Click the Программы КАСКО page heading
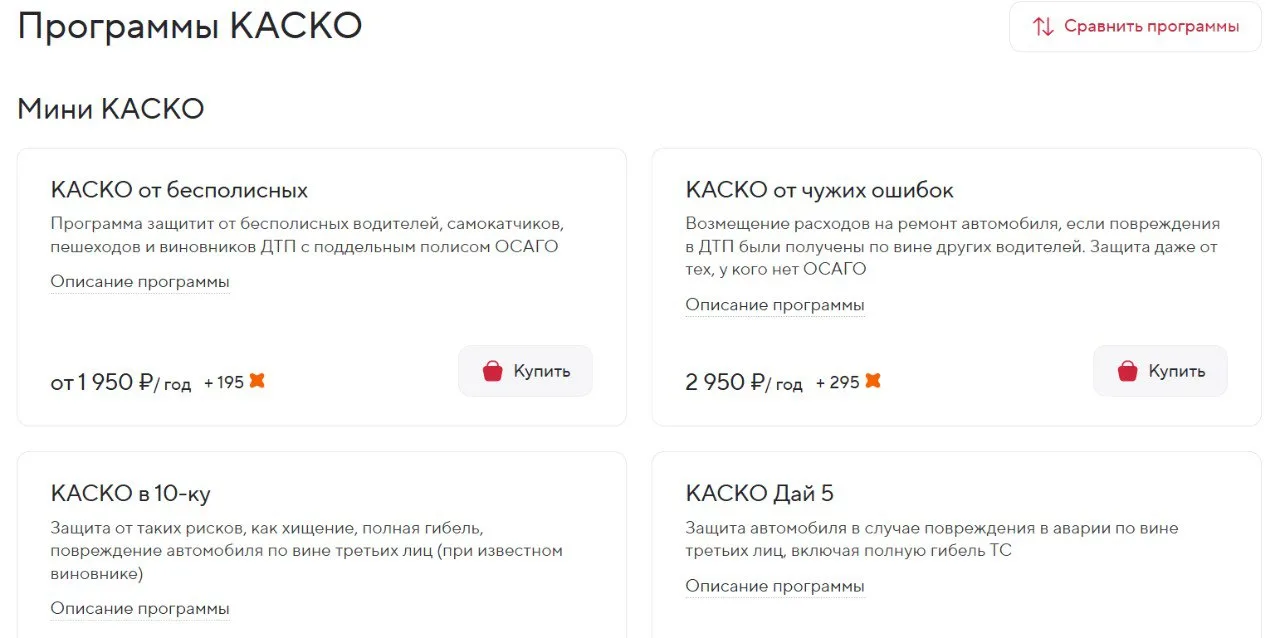 pyautogui.click(x=190, y=26)
